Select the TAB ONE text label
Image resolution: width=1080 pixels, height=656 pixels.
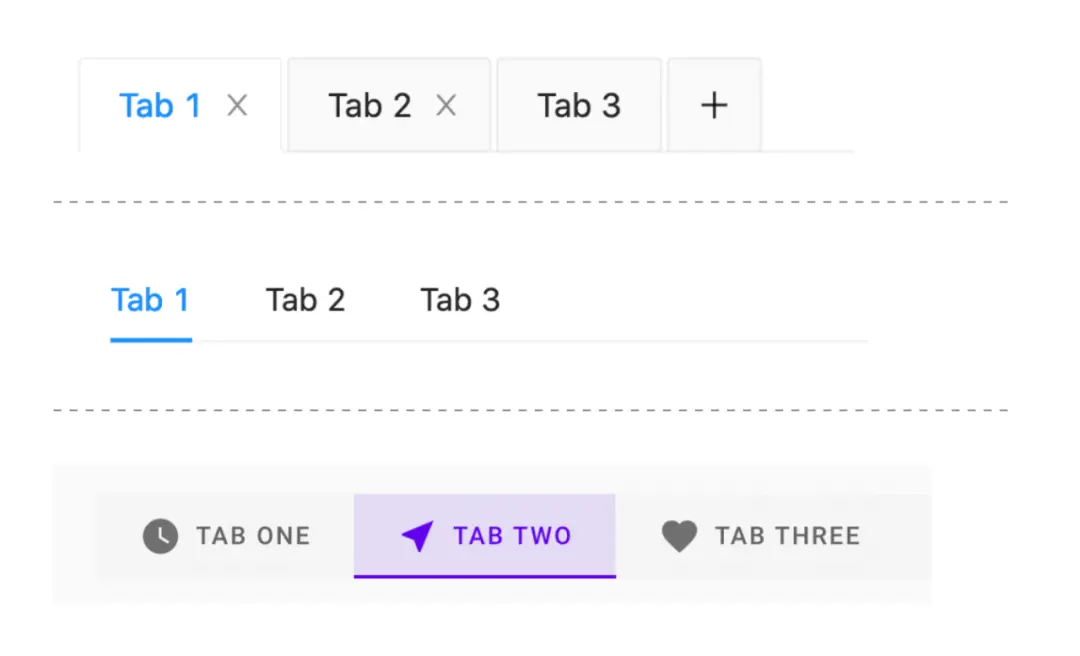pyautogui.click(x=253, y=536)
